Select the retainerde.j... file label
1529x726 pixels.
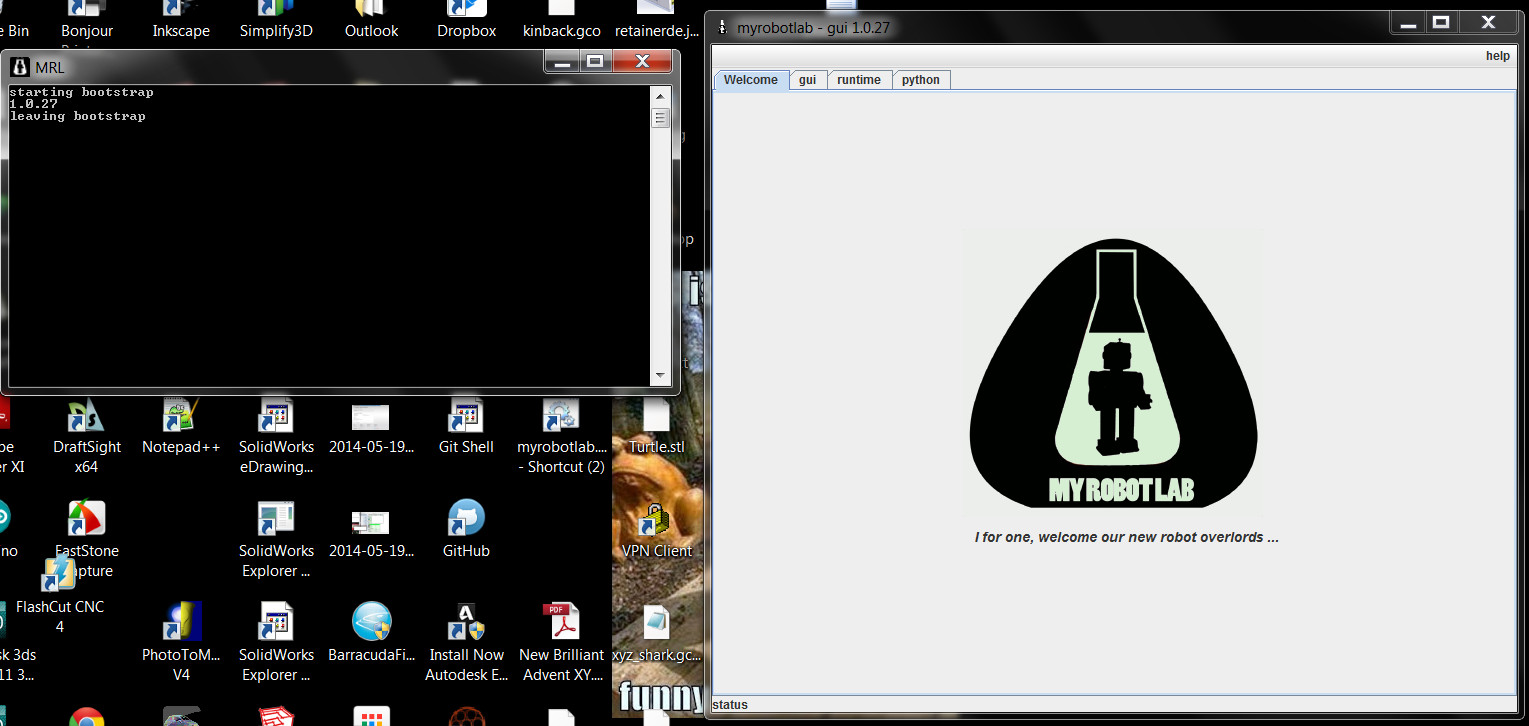pyautogui.click(x=657, y=31)
